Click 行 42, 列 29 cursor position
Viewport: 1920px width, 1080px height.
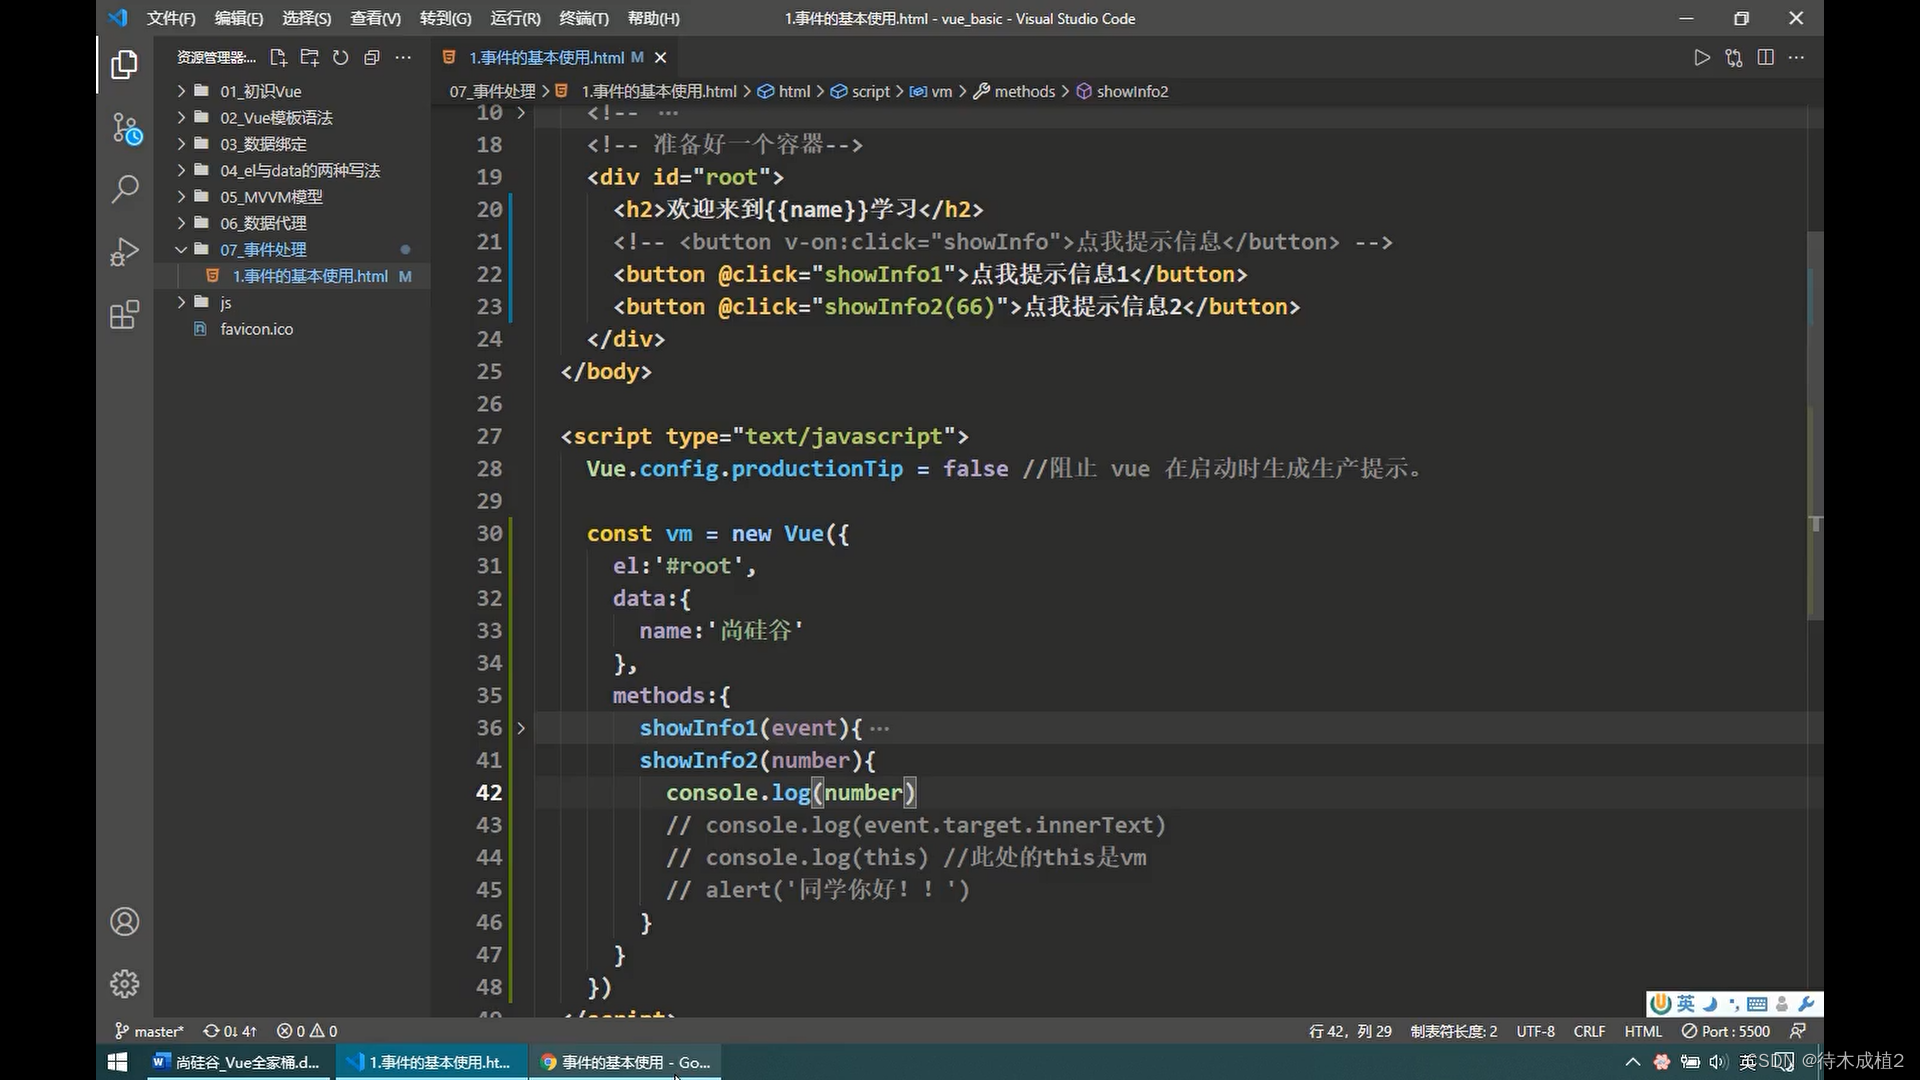pyautogui.click(x=1350, y=1031)
